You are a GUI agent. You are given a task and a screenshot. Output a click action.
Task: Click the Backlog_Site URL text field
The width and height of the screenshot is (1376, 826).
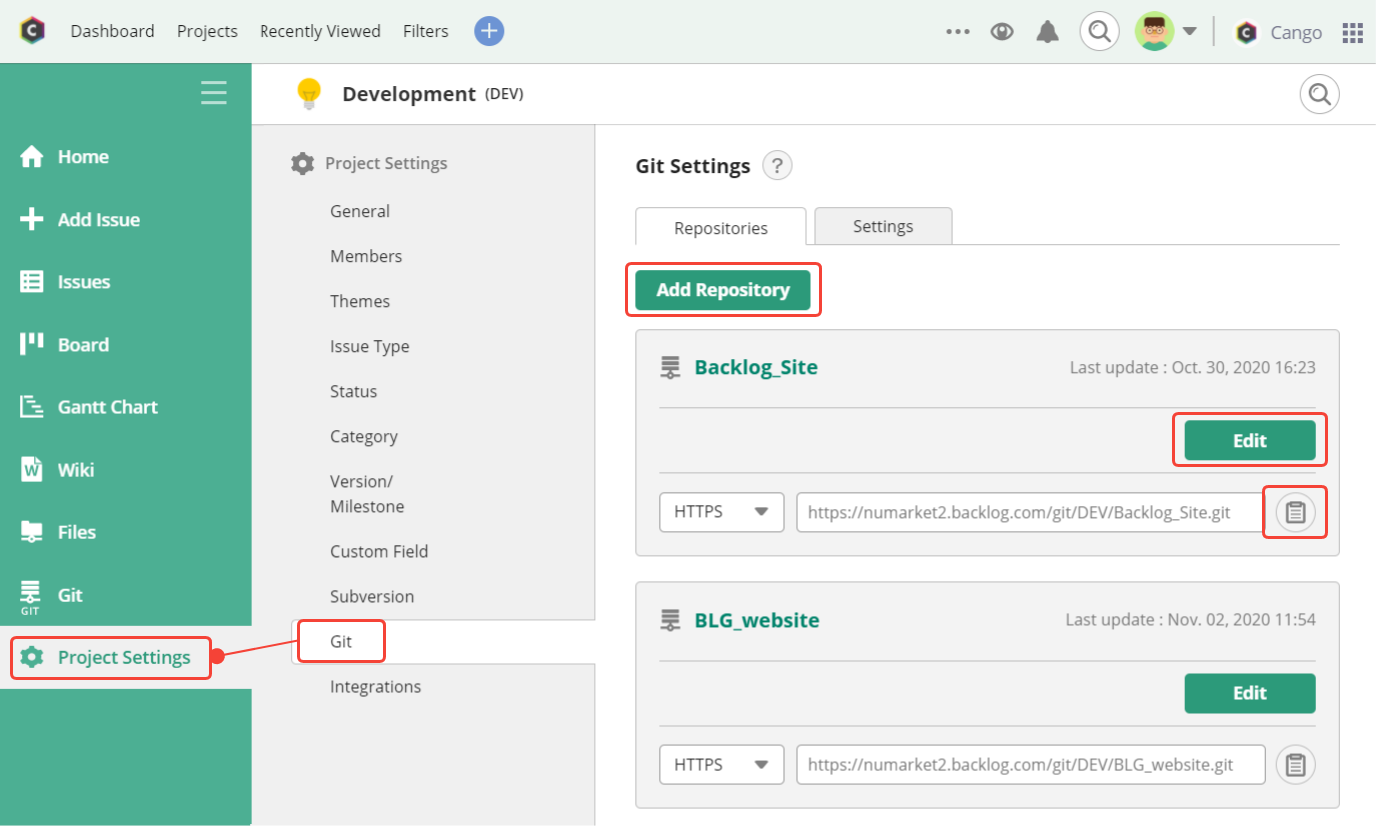tap(1030, 512)
